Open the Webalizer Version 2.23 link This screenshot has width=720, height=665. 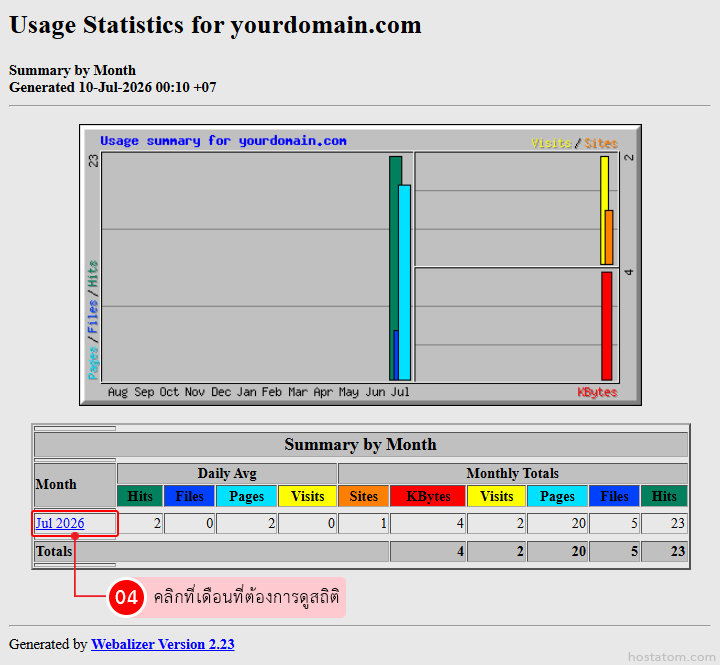point(163,644)
